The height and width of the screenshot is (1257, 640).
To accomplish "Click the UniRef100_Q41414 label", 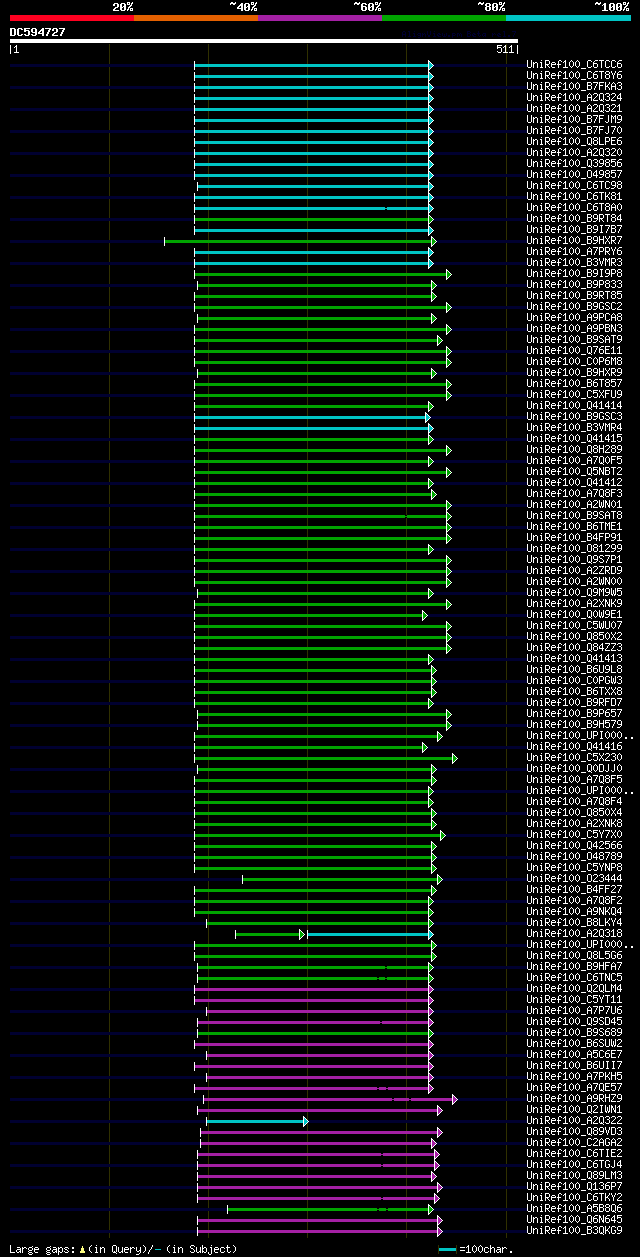I will click(574, 405).
